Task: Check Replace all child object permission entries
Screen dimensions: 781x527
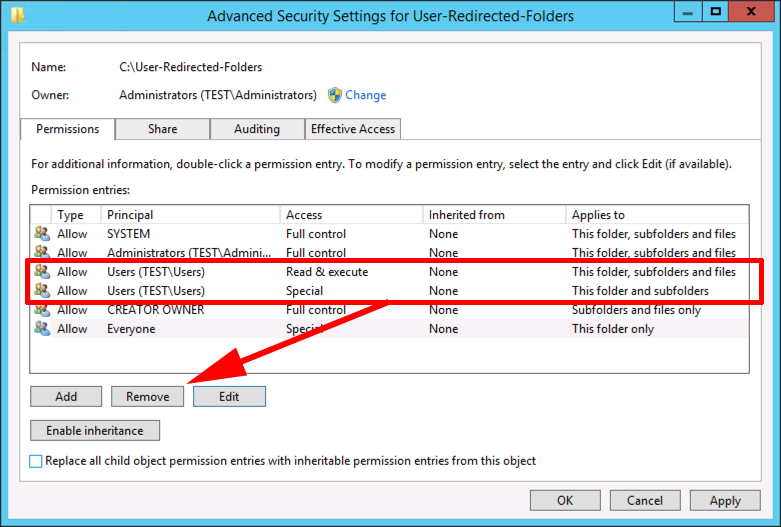Action: point(35,461)
